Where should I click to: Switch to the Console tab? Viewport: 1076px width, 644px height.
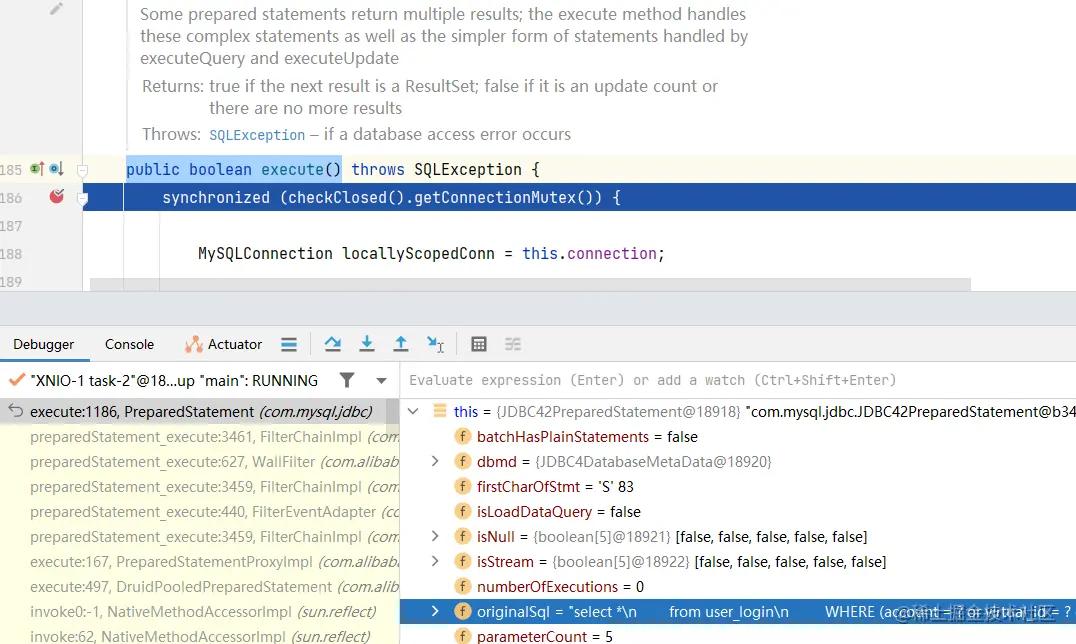tap(129, 344)
